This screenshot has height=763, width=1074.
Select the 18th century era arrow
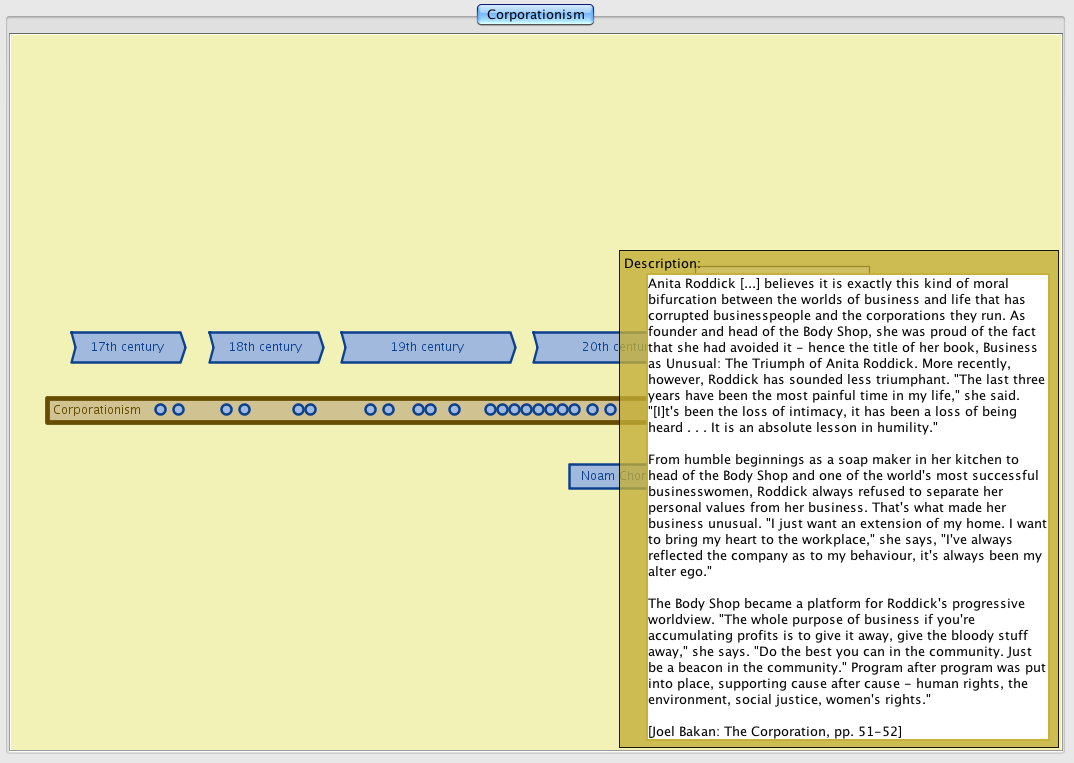[266, 347]
